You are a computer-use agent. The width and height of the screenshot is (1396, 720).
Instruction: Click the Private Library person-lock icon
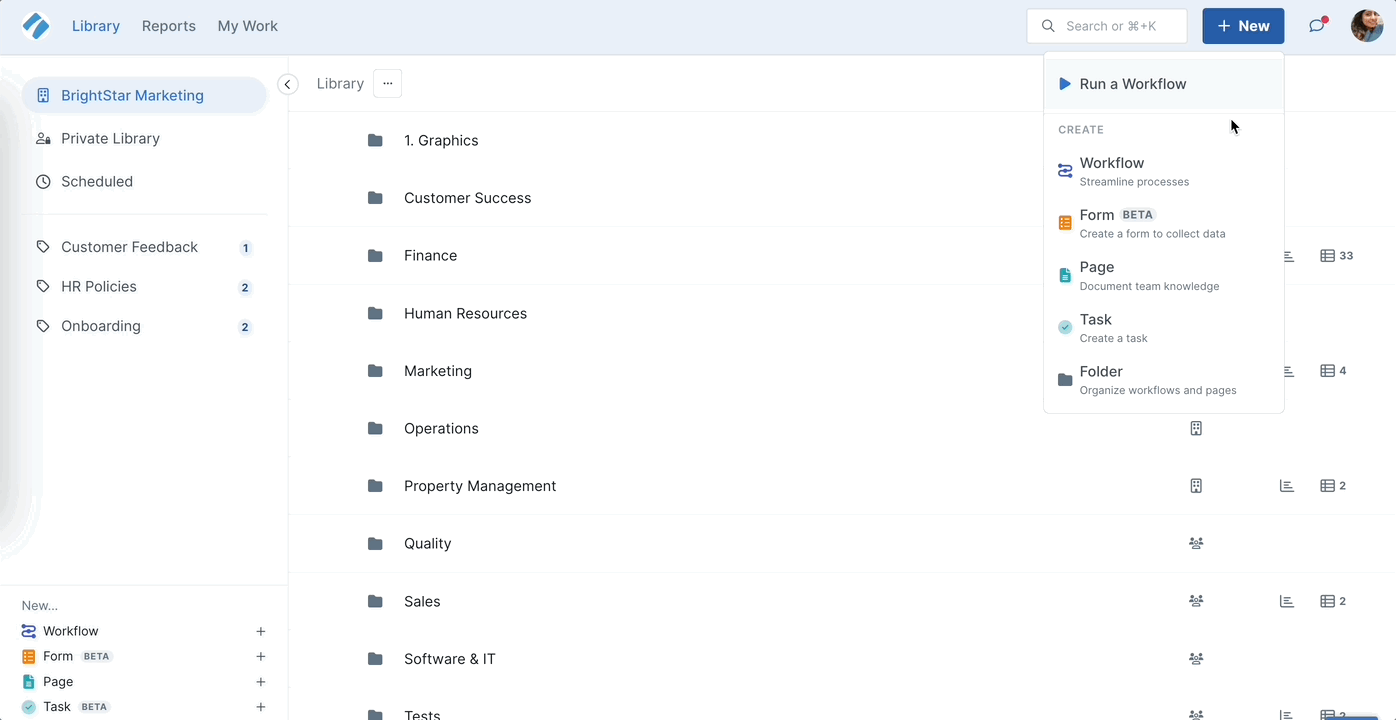click(x=43, y=138)
